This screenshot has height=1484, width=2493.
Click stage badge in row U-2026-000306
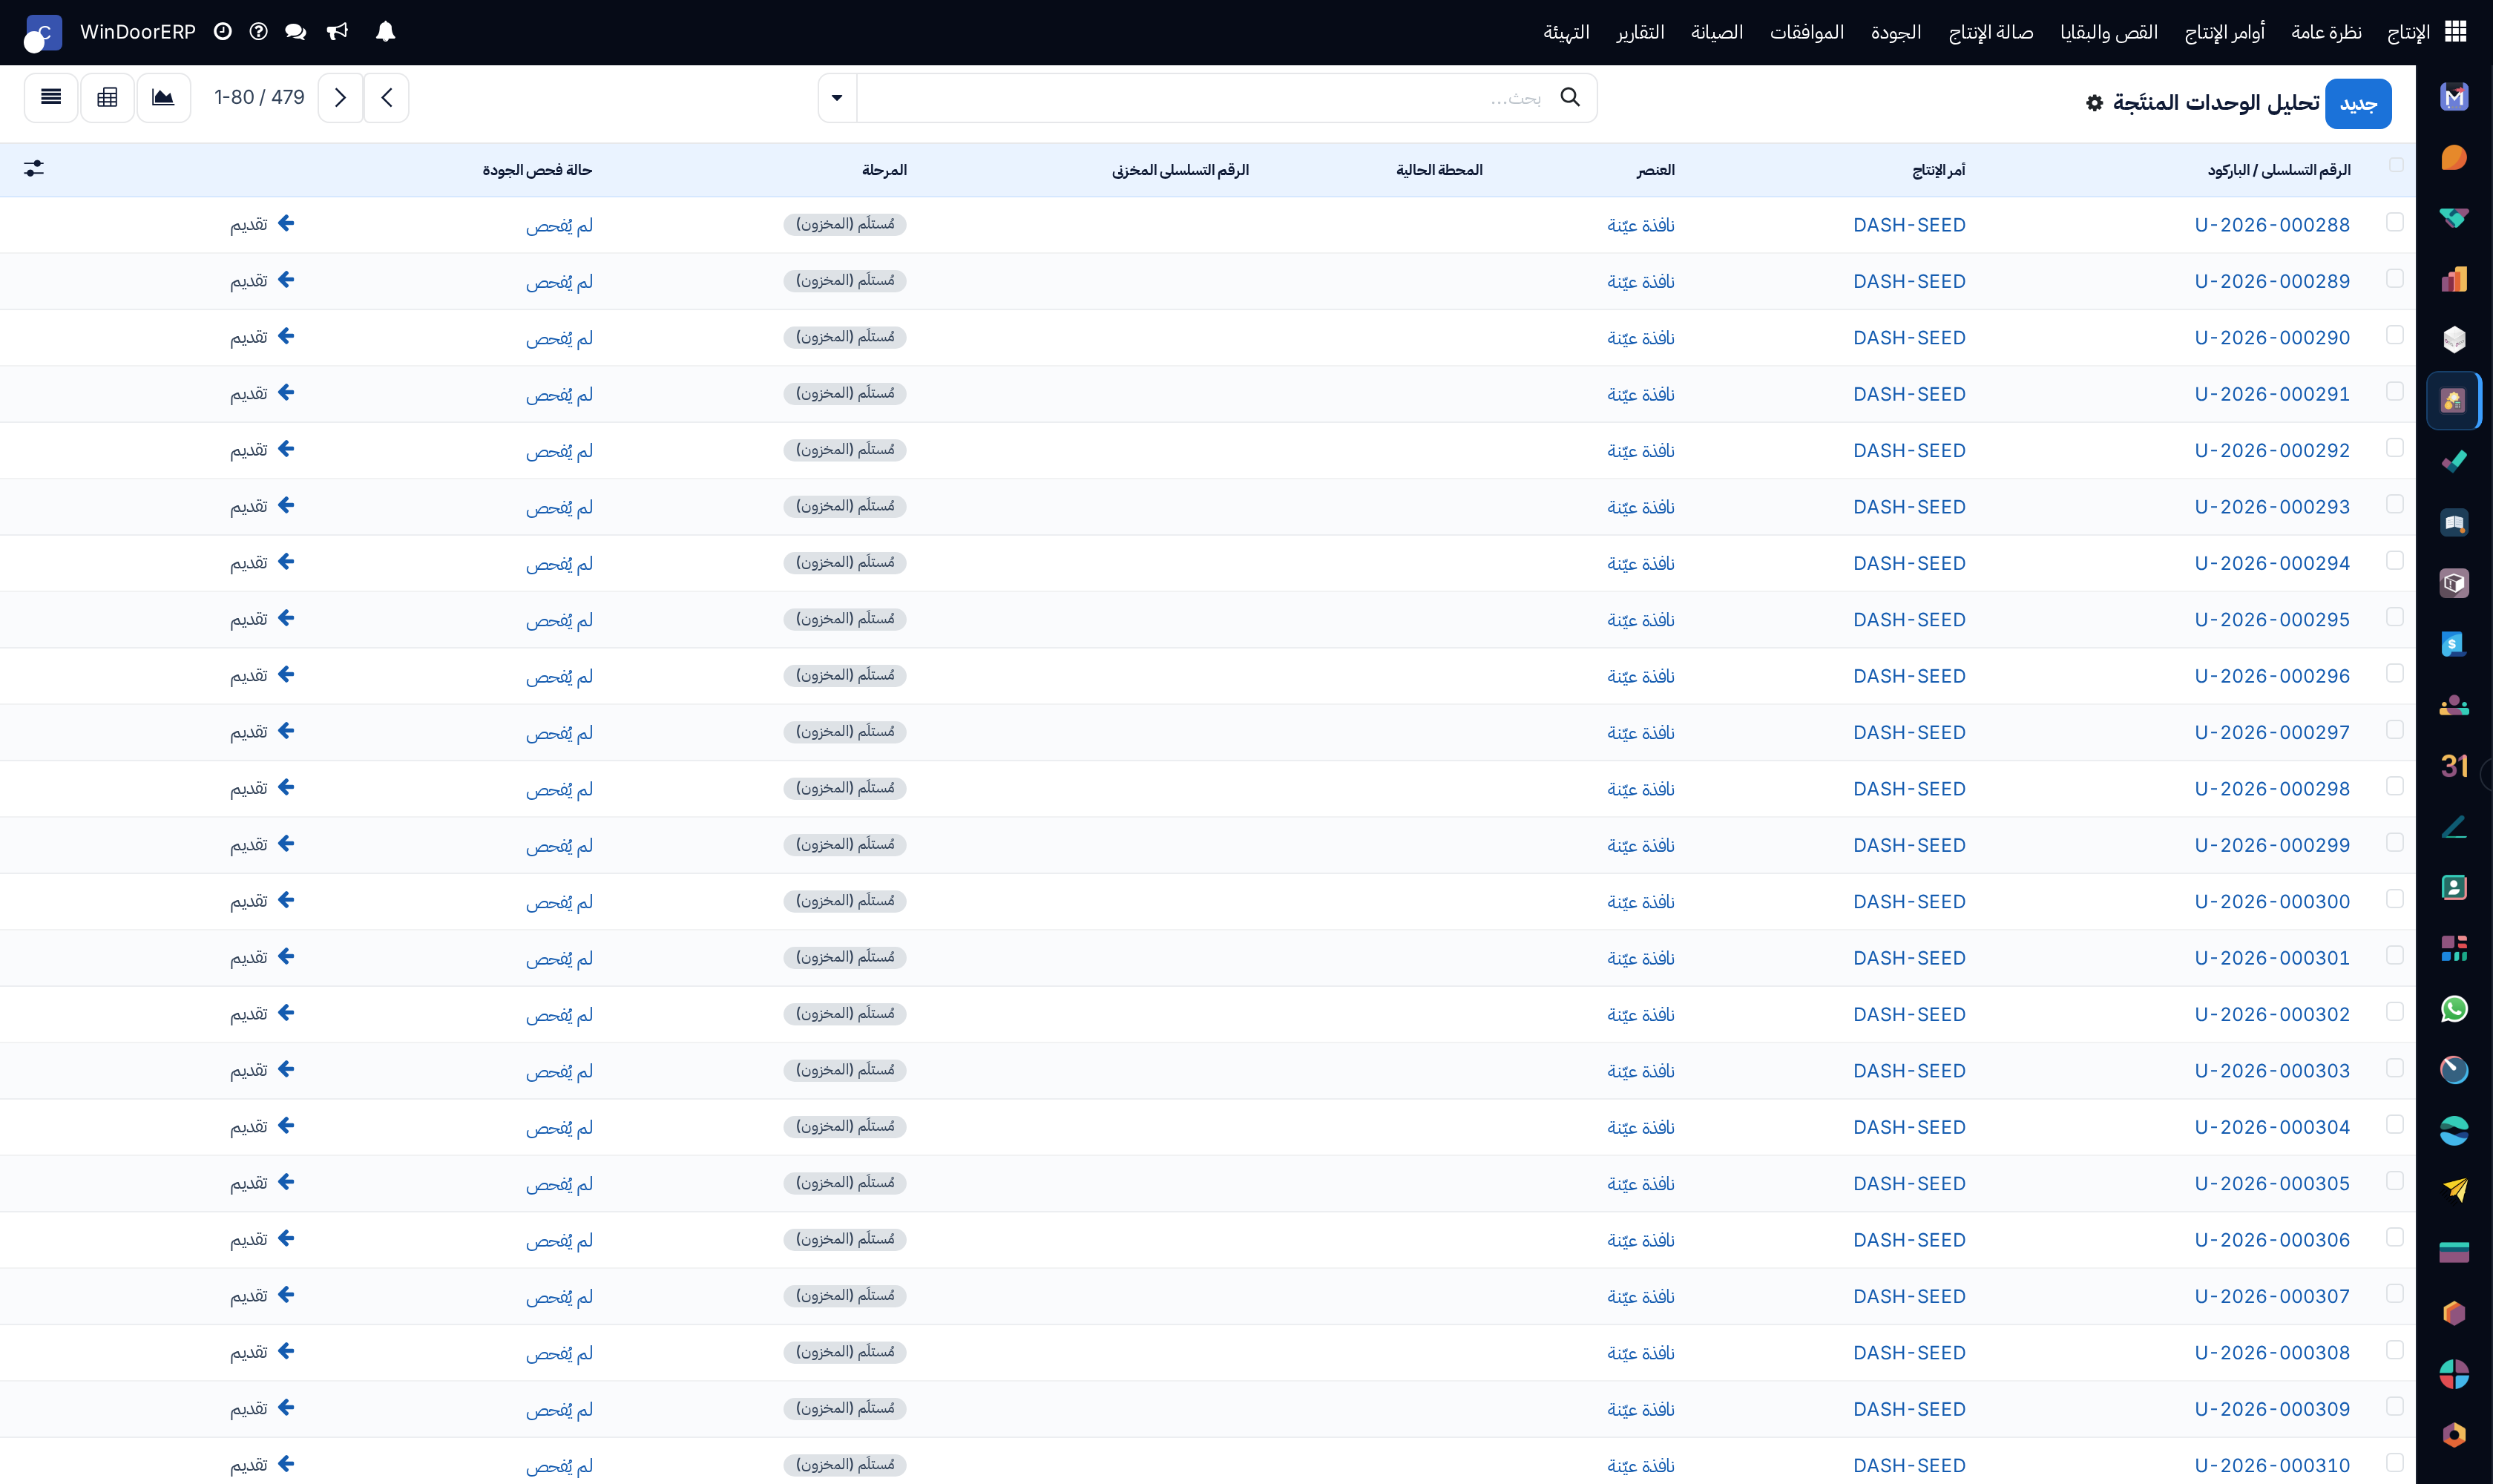click(x=845, y=1239)
